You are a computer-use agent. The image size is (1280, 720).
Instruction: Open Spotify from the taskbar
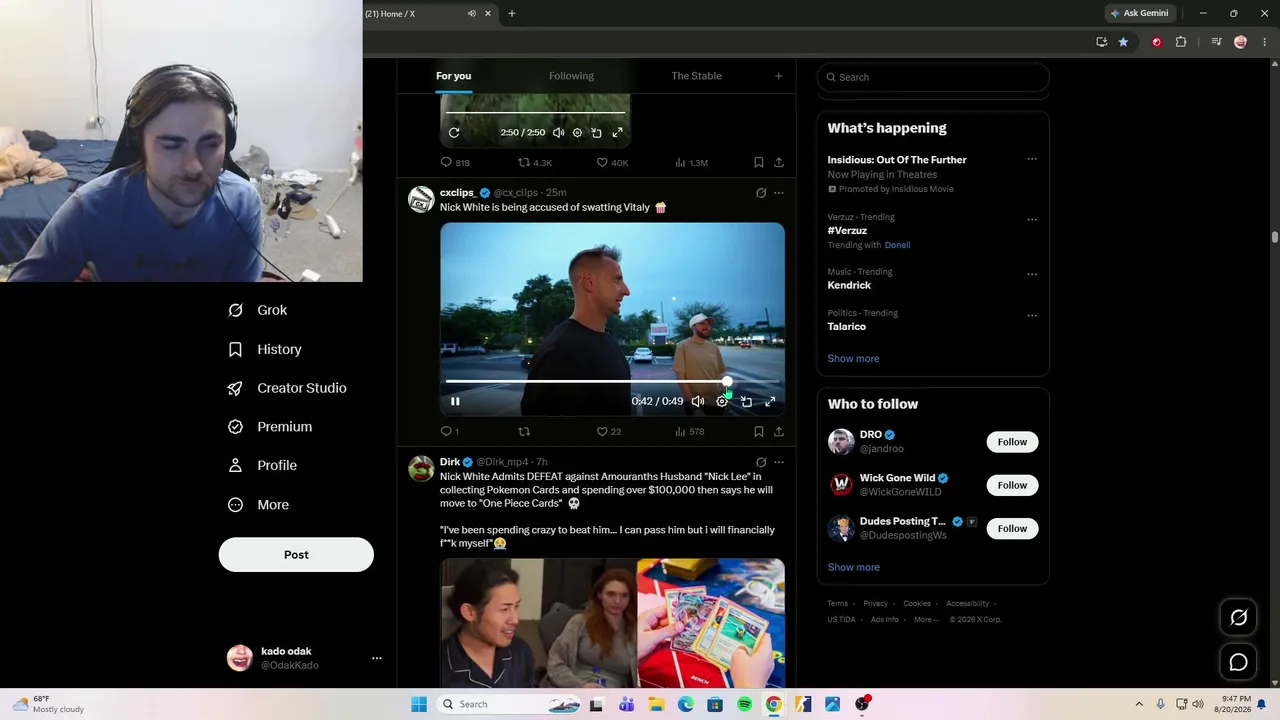744,704
